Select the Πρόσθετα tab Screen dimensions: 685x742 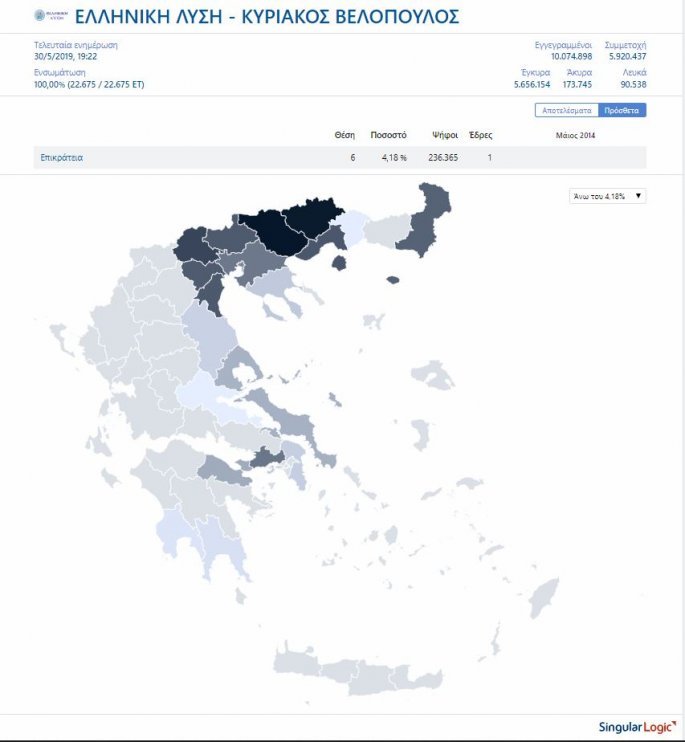tap(622, 110)
